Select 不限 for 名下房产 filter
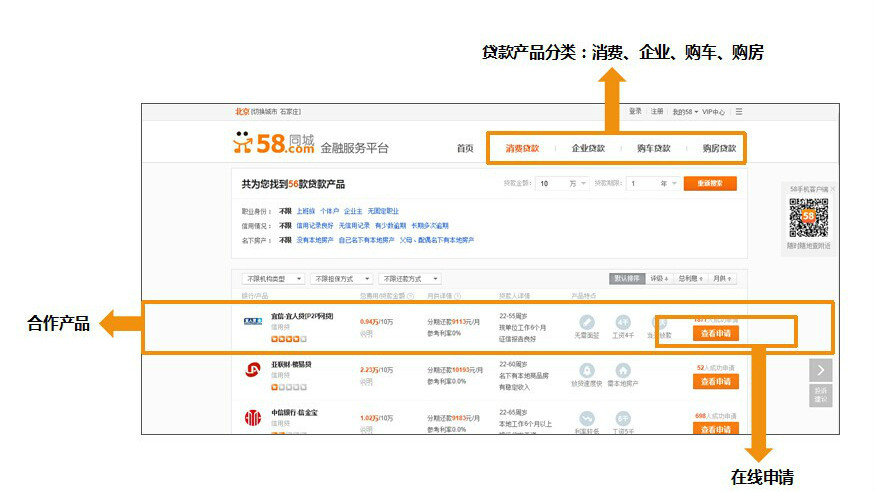875x492 pixels. point(285,240)
